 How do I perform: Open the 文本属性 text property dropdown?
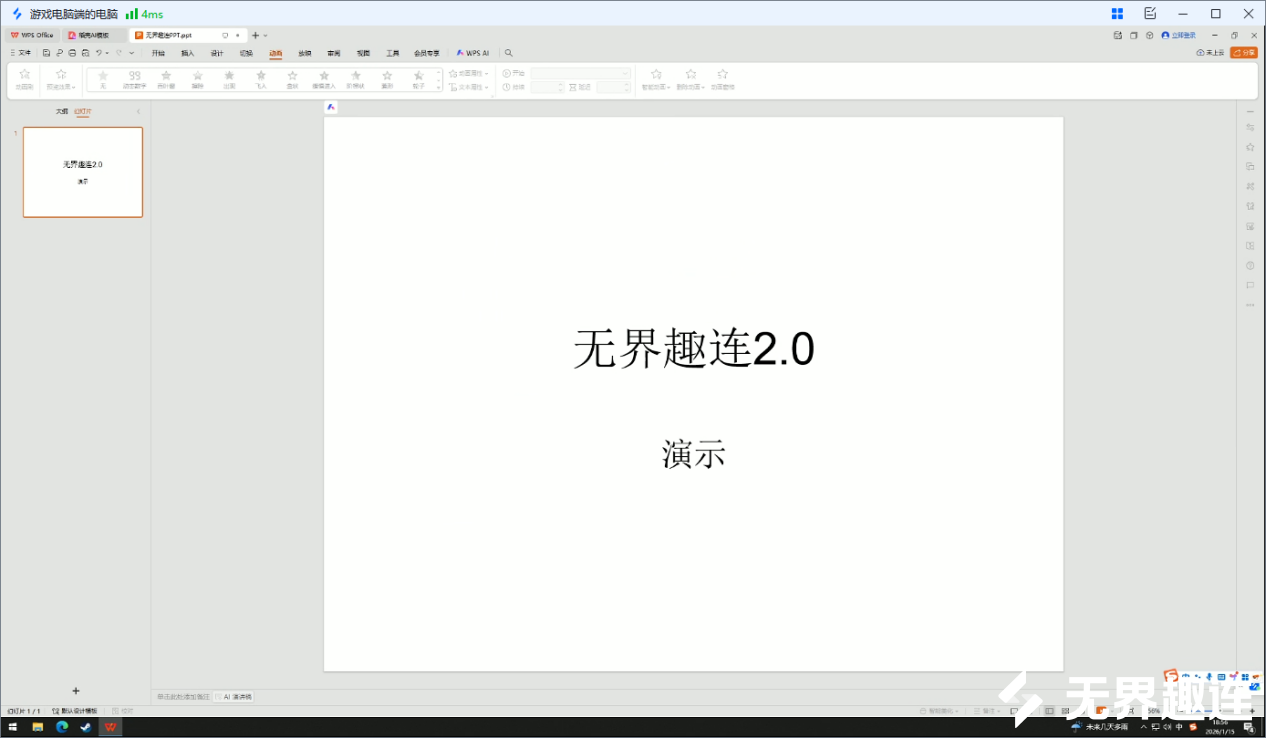[x=468, y=85]
